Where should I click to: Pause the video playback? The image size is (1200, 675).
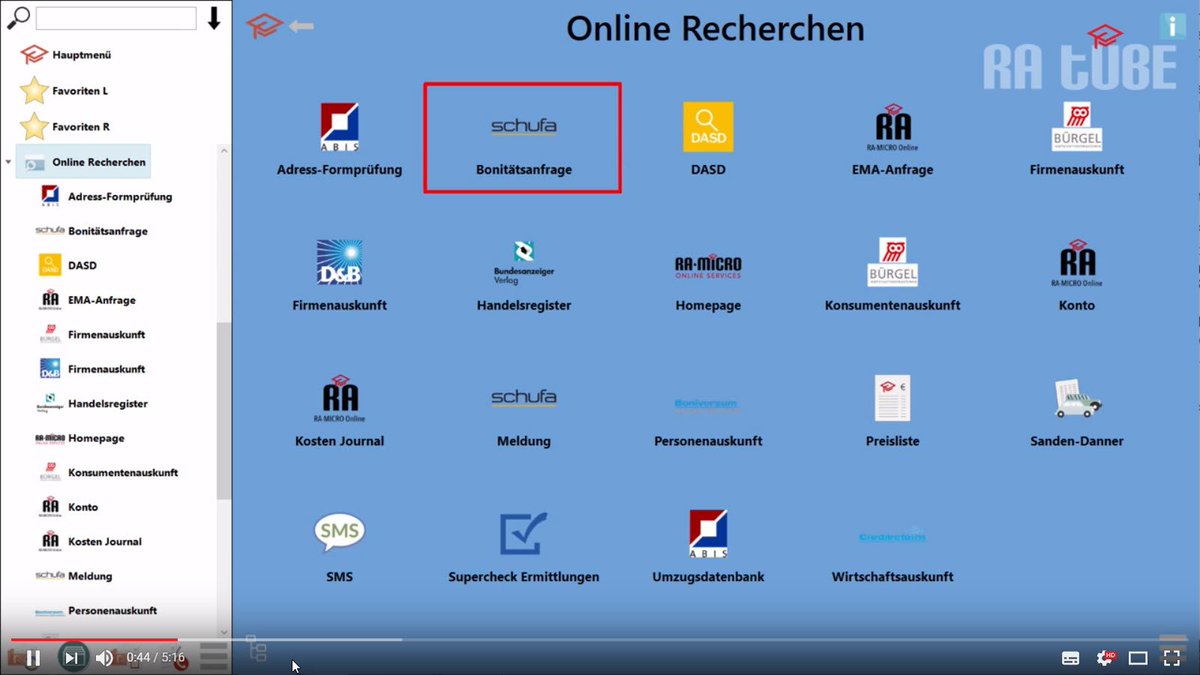coord(33,658)
